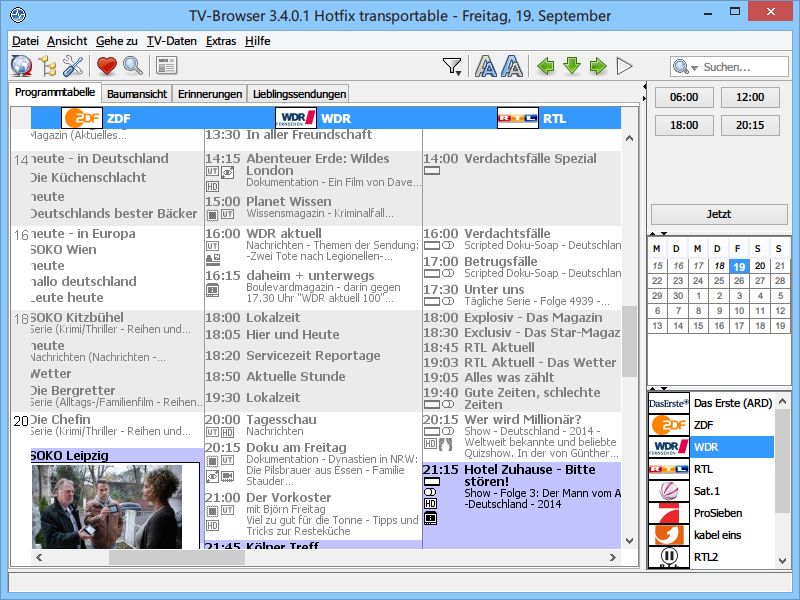Open Verdachtsfälle Spezial at 14:00

point(522,164)
